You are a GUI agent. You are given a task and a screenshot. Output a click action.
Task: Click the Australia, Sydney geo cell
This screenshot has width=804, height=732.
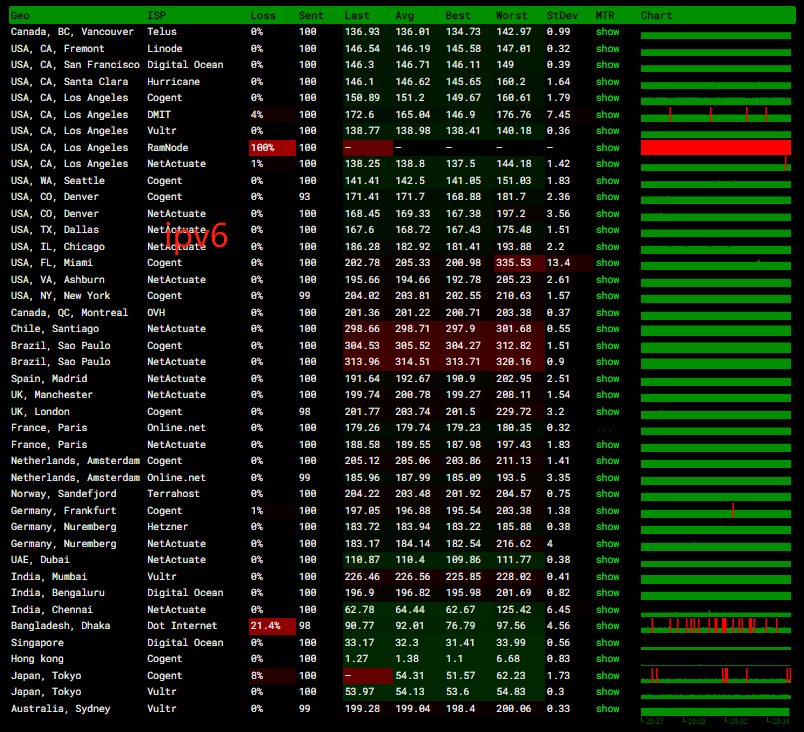click(61, 709)
